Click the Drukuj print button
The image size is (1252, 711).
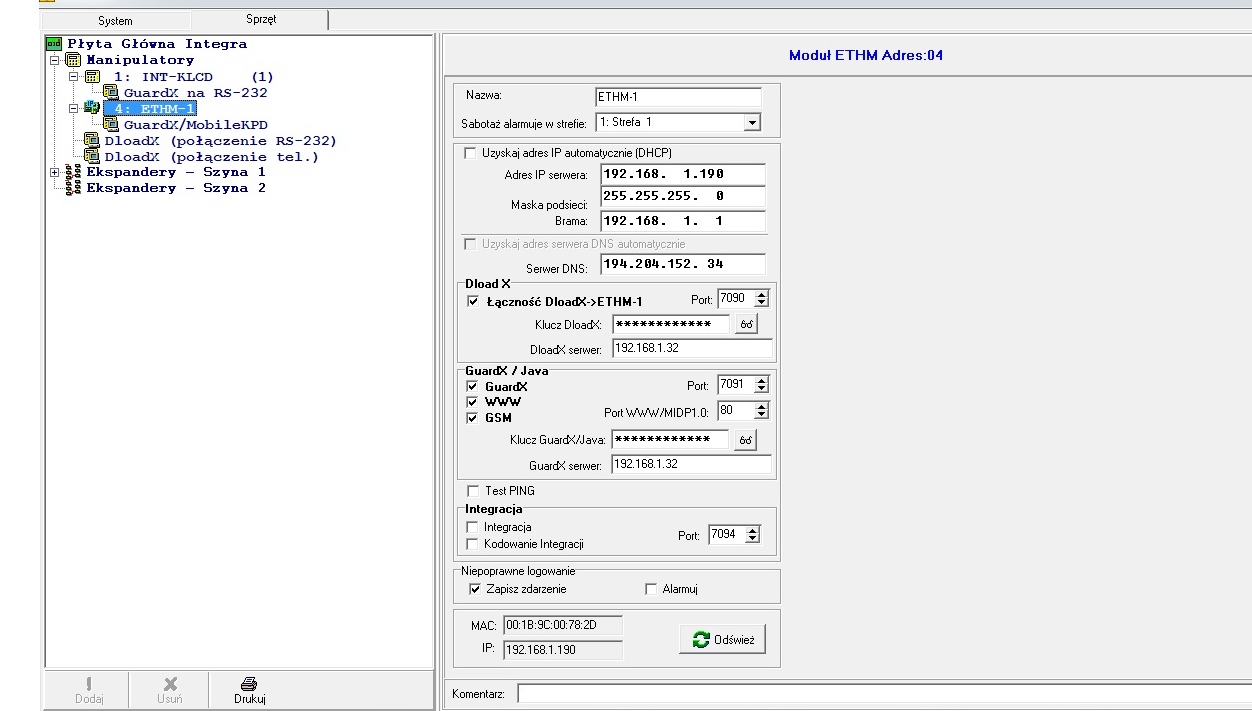tap(250, 690)
